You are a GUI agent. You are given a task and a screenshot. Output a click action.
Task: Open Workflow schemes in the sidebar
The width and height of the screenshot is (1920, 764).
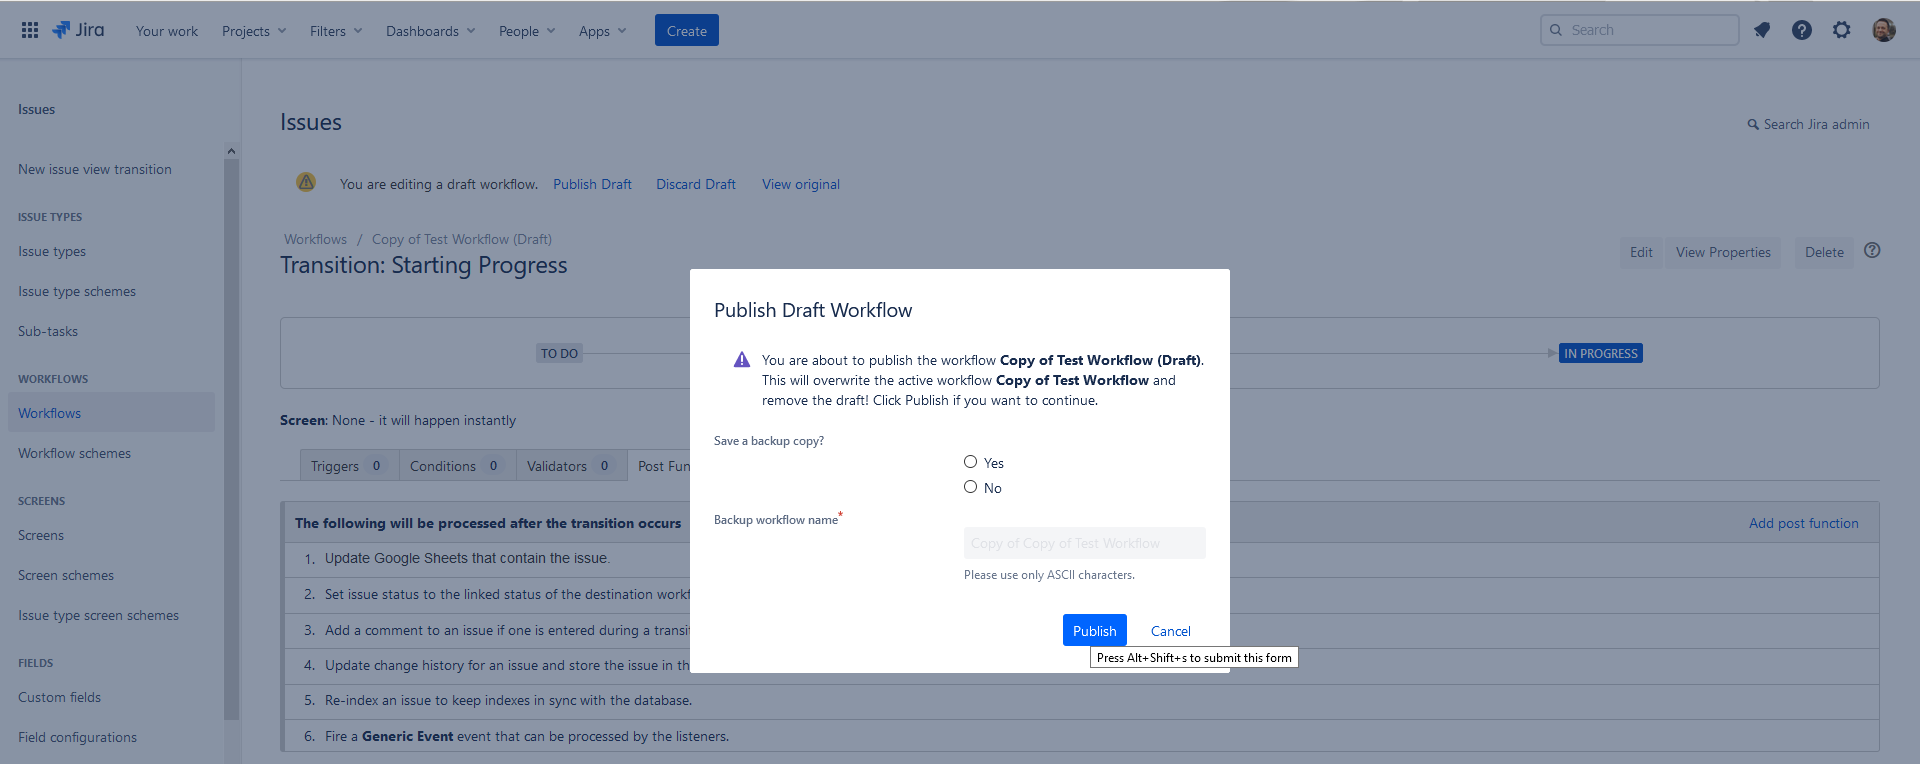(75, 453)
